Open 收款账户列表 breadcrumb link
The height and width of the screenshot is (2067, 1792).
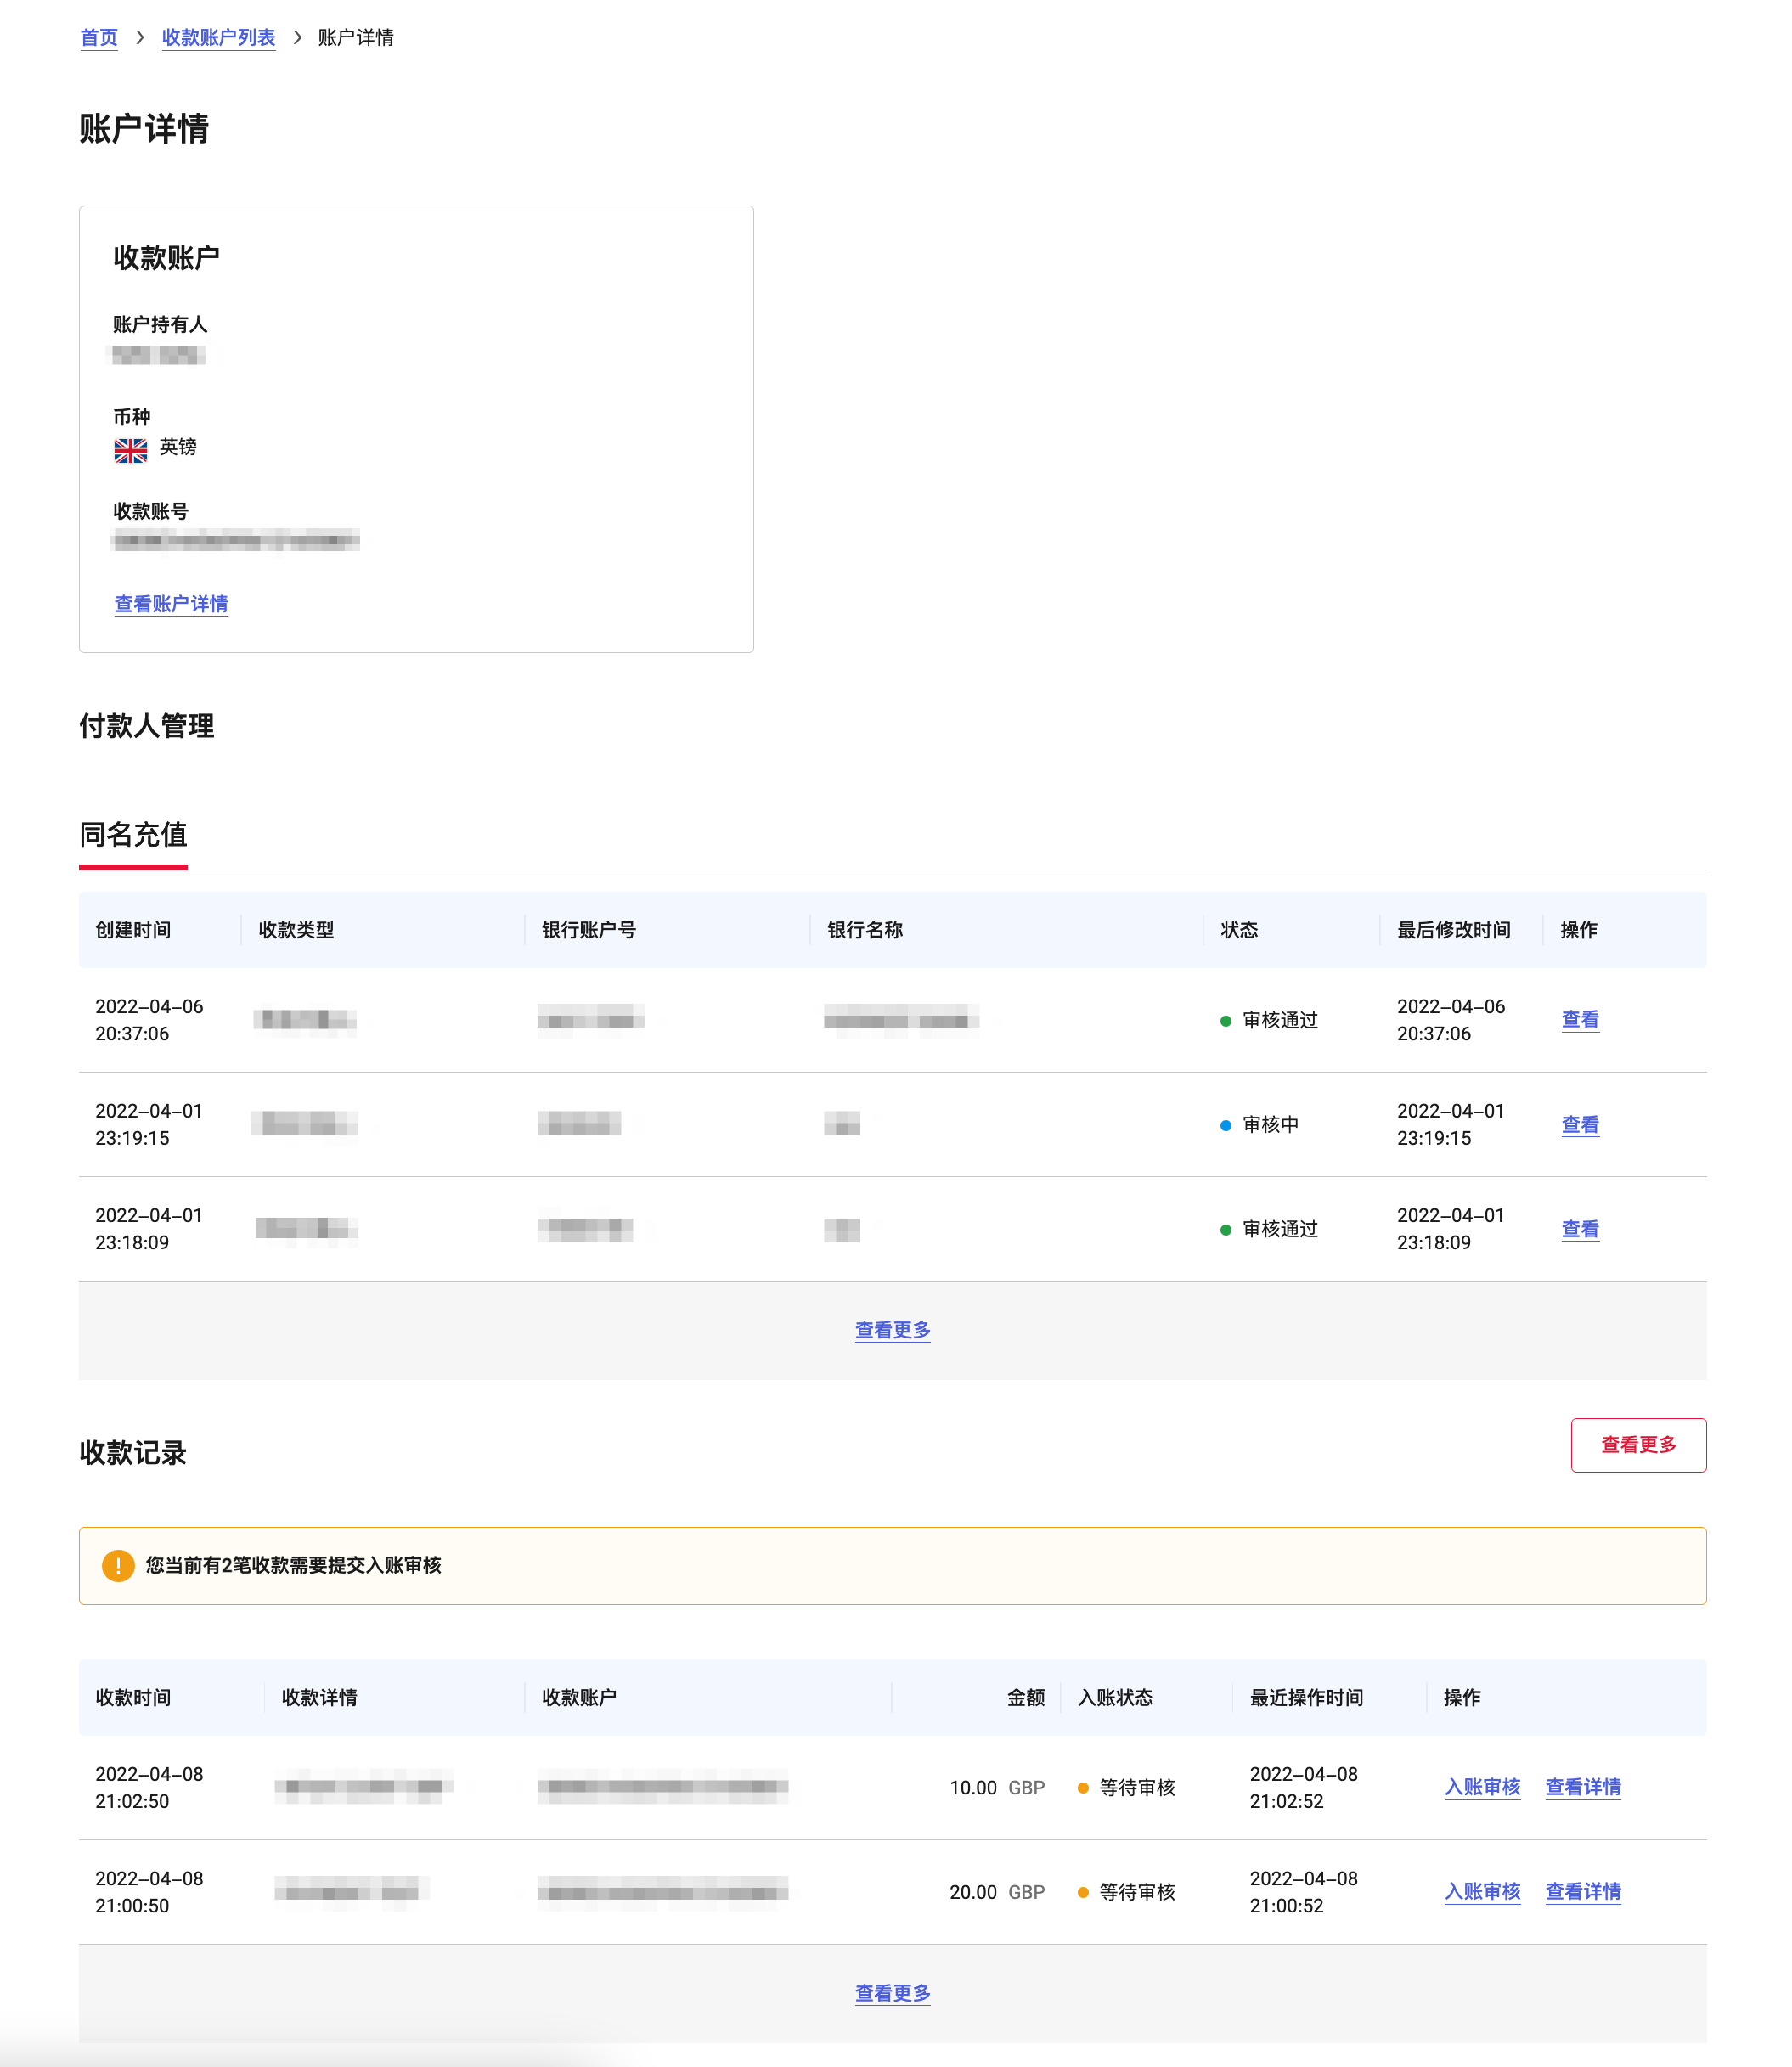tap(218, 38)
